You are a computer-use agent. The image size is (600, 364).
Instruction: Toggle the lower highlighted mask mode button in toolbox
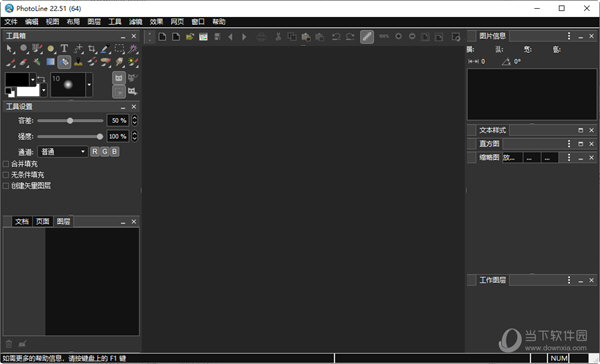point(119,91)
